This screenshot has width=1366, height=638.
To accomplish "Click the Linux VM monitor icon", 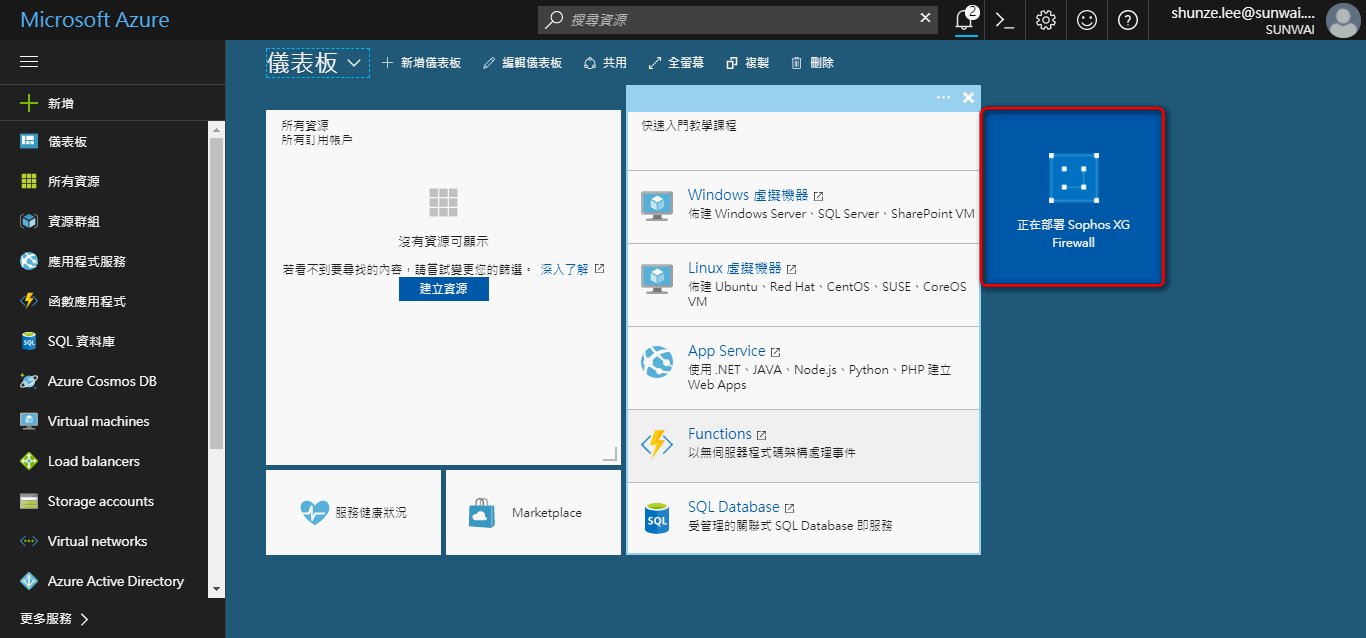I will (657, 278).
